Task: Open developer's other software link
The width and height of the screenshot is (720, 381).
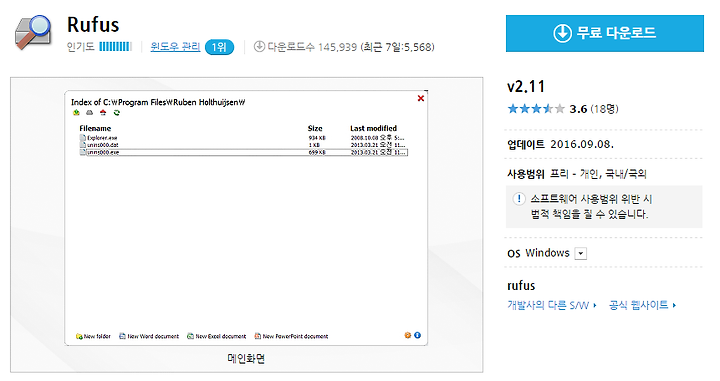Action: pos(551,305)
